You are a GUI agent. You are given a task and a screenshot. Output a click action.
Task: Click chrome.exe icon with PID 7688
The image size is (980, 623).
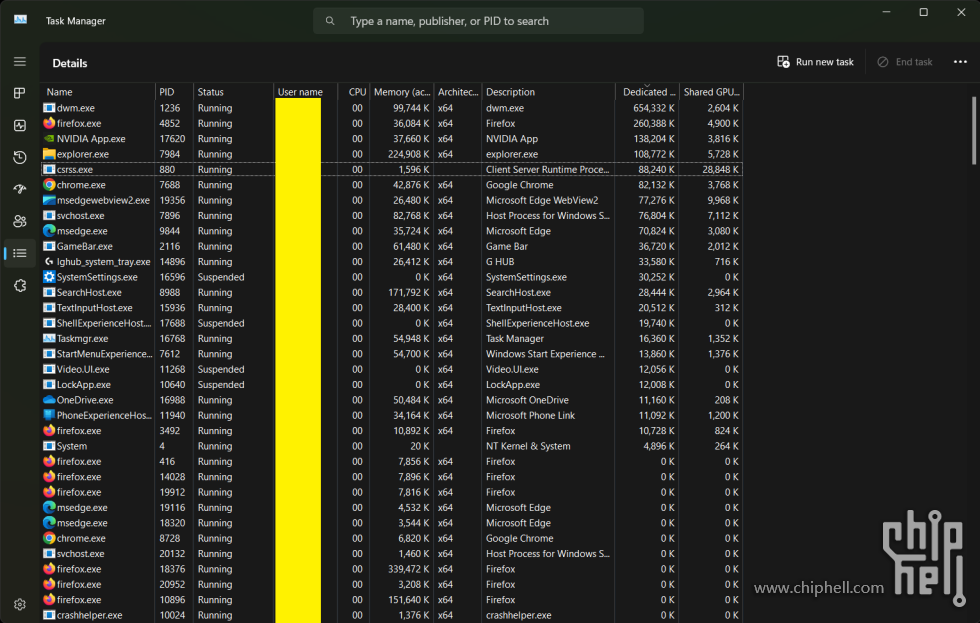click(x=49, y=185)
